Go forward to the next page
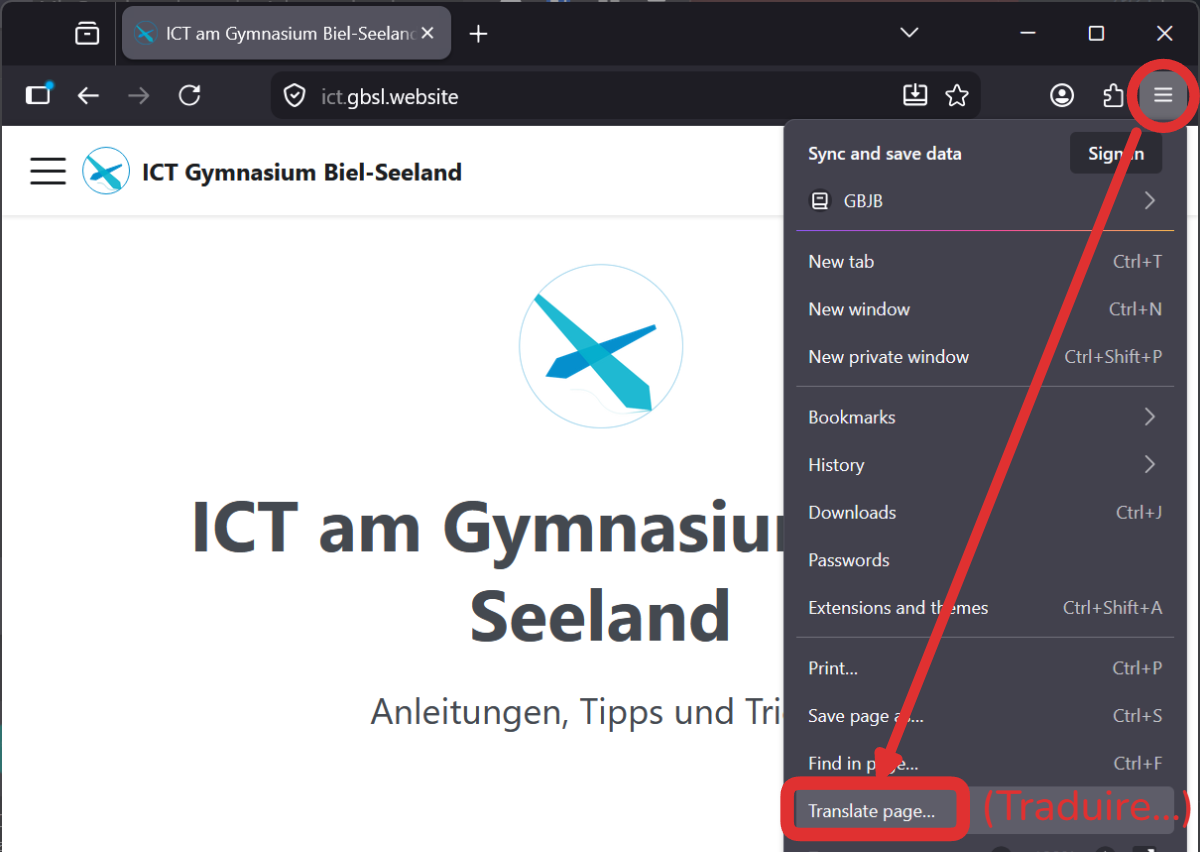 139,95
